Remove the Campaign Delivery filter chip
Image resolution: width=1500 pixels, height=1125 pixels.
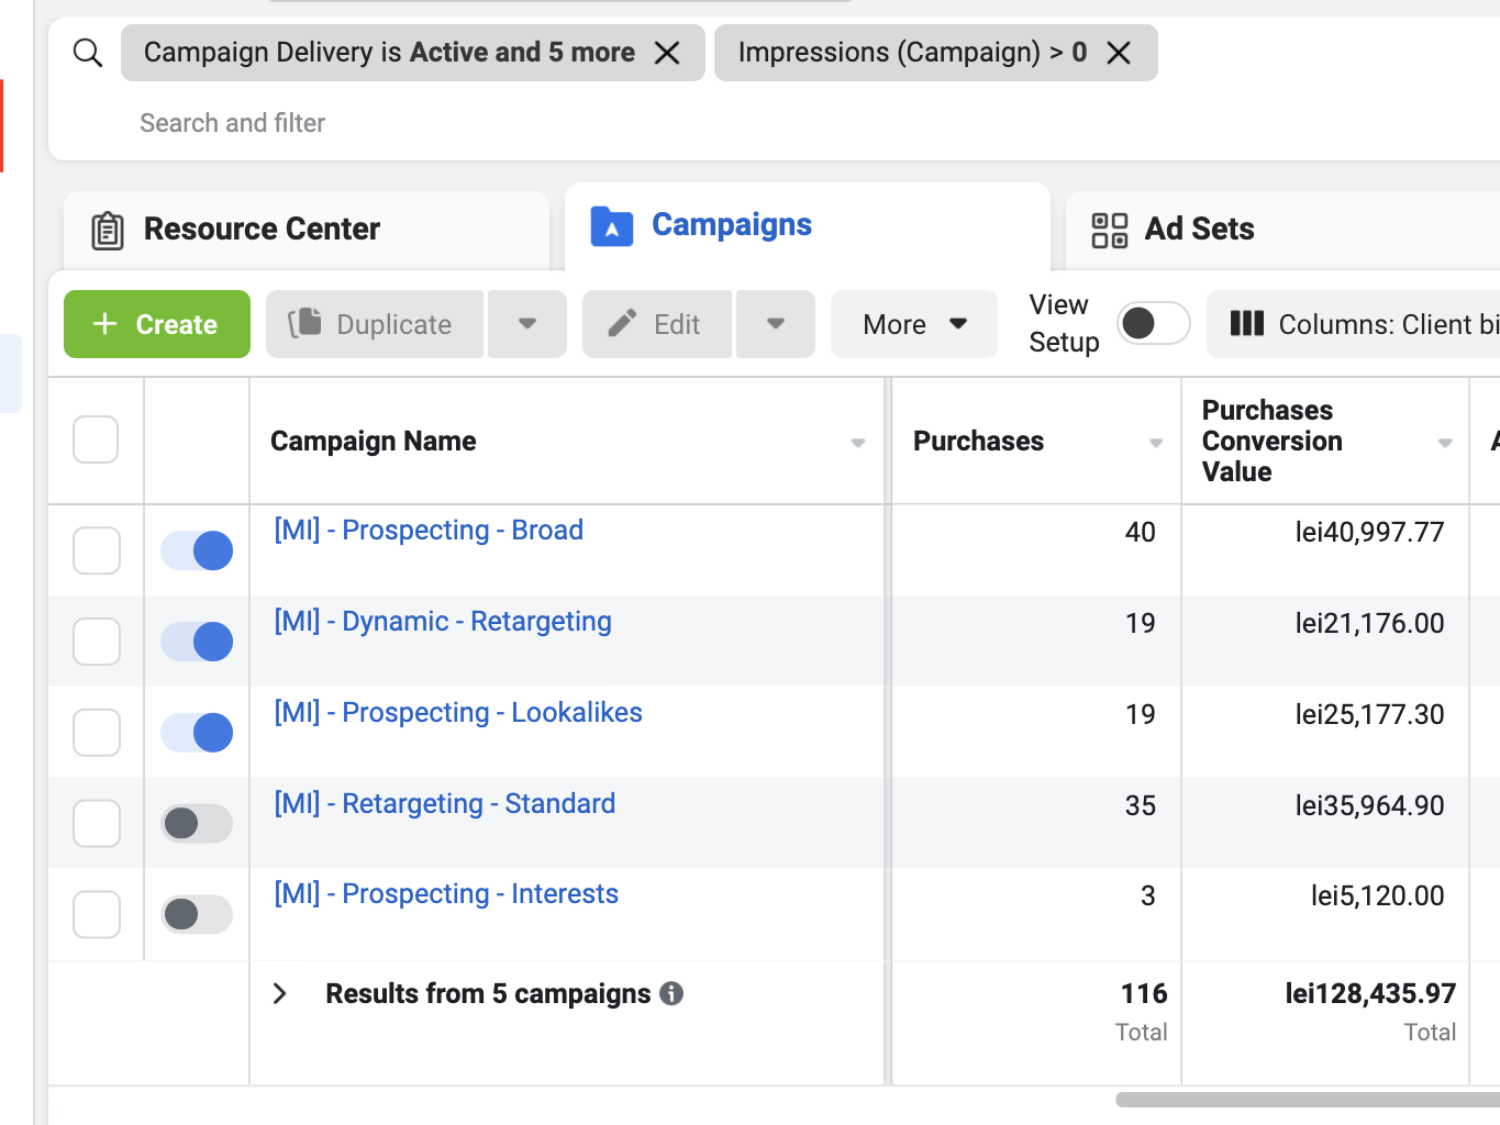[x=667, y=53]
